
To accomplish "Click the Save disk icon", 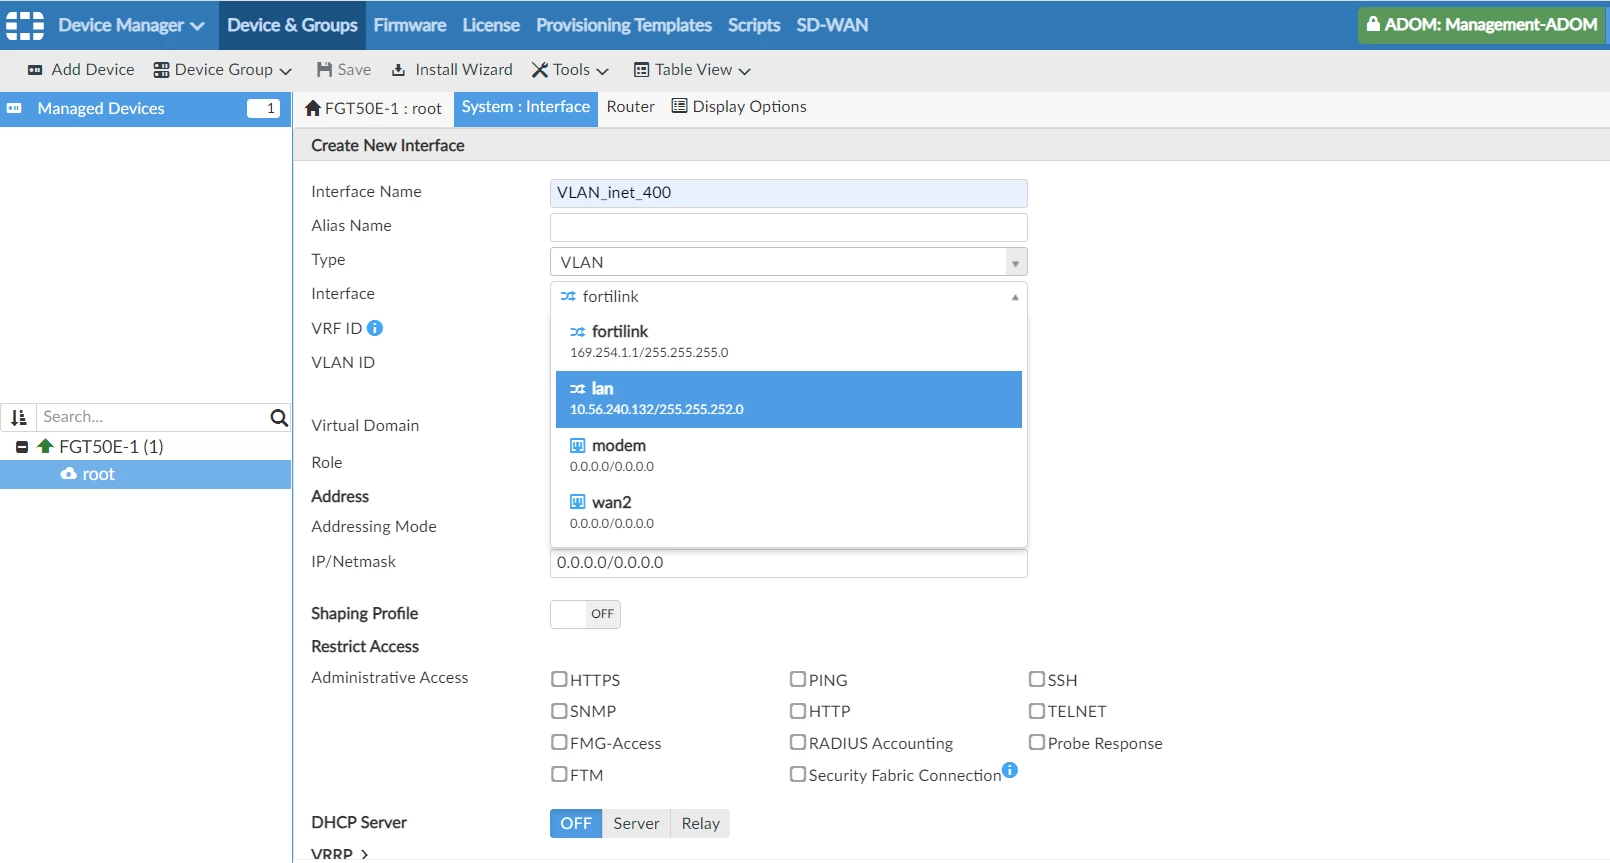I will (324, 70).
